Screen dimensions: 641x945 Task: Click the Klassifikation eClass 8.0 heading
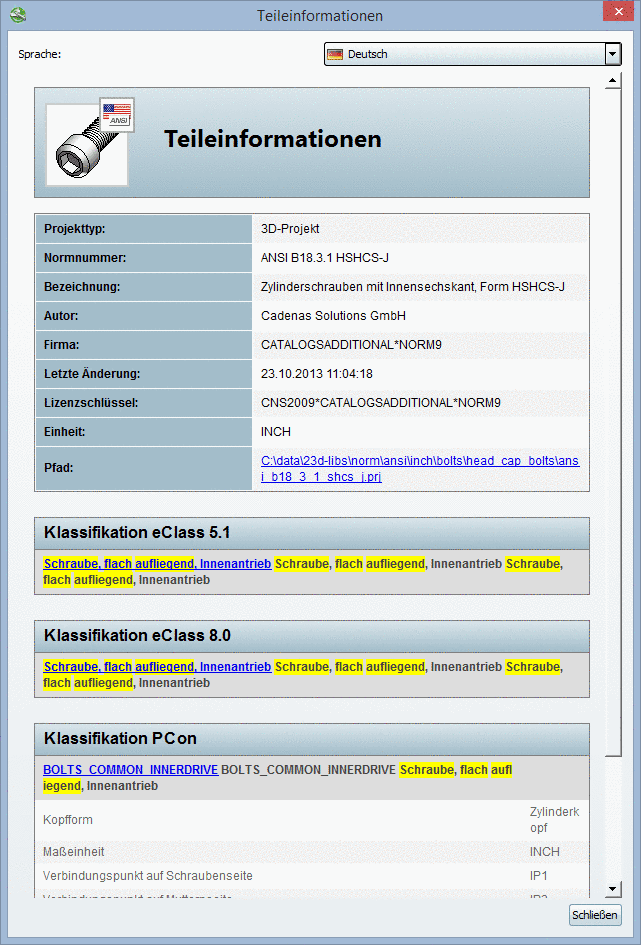tap(137, 636)
